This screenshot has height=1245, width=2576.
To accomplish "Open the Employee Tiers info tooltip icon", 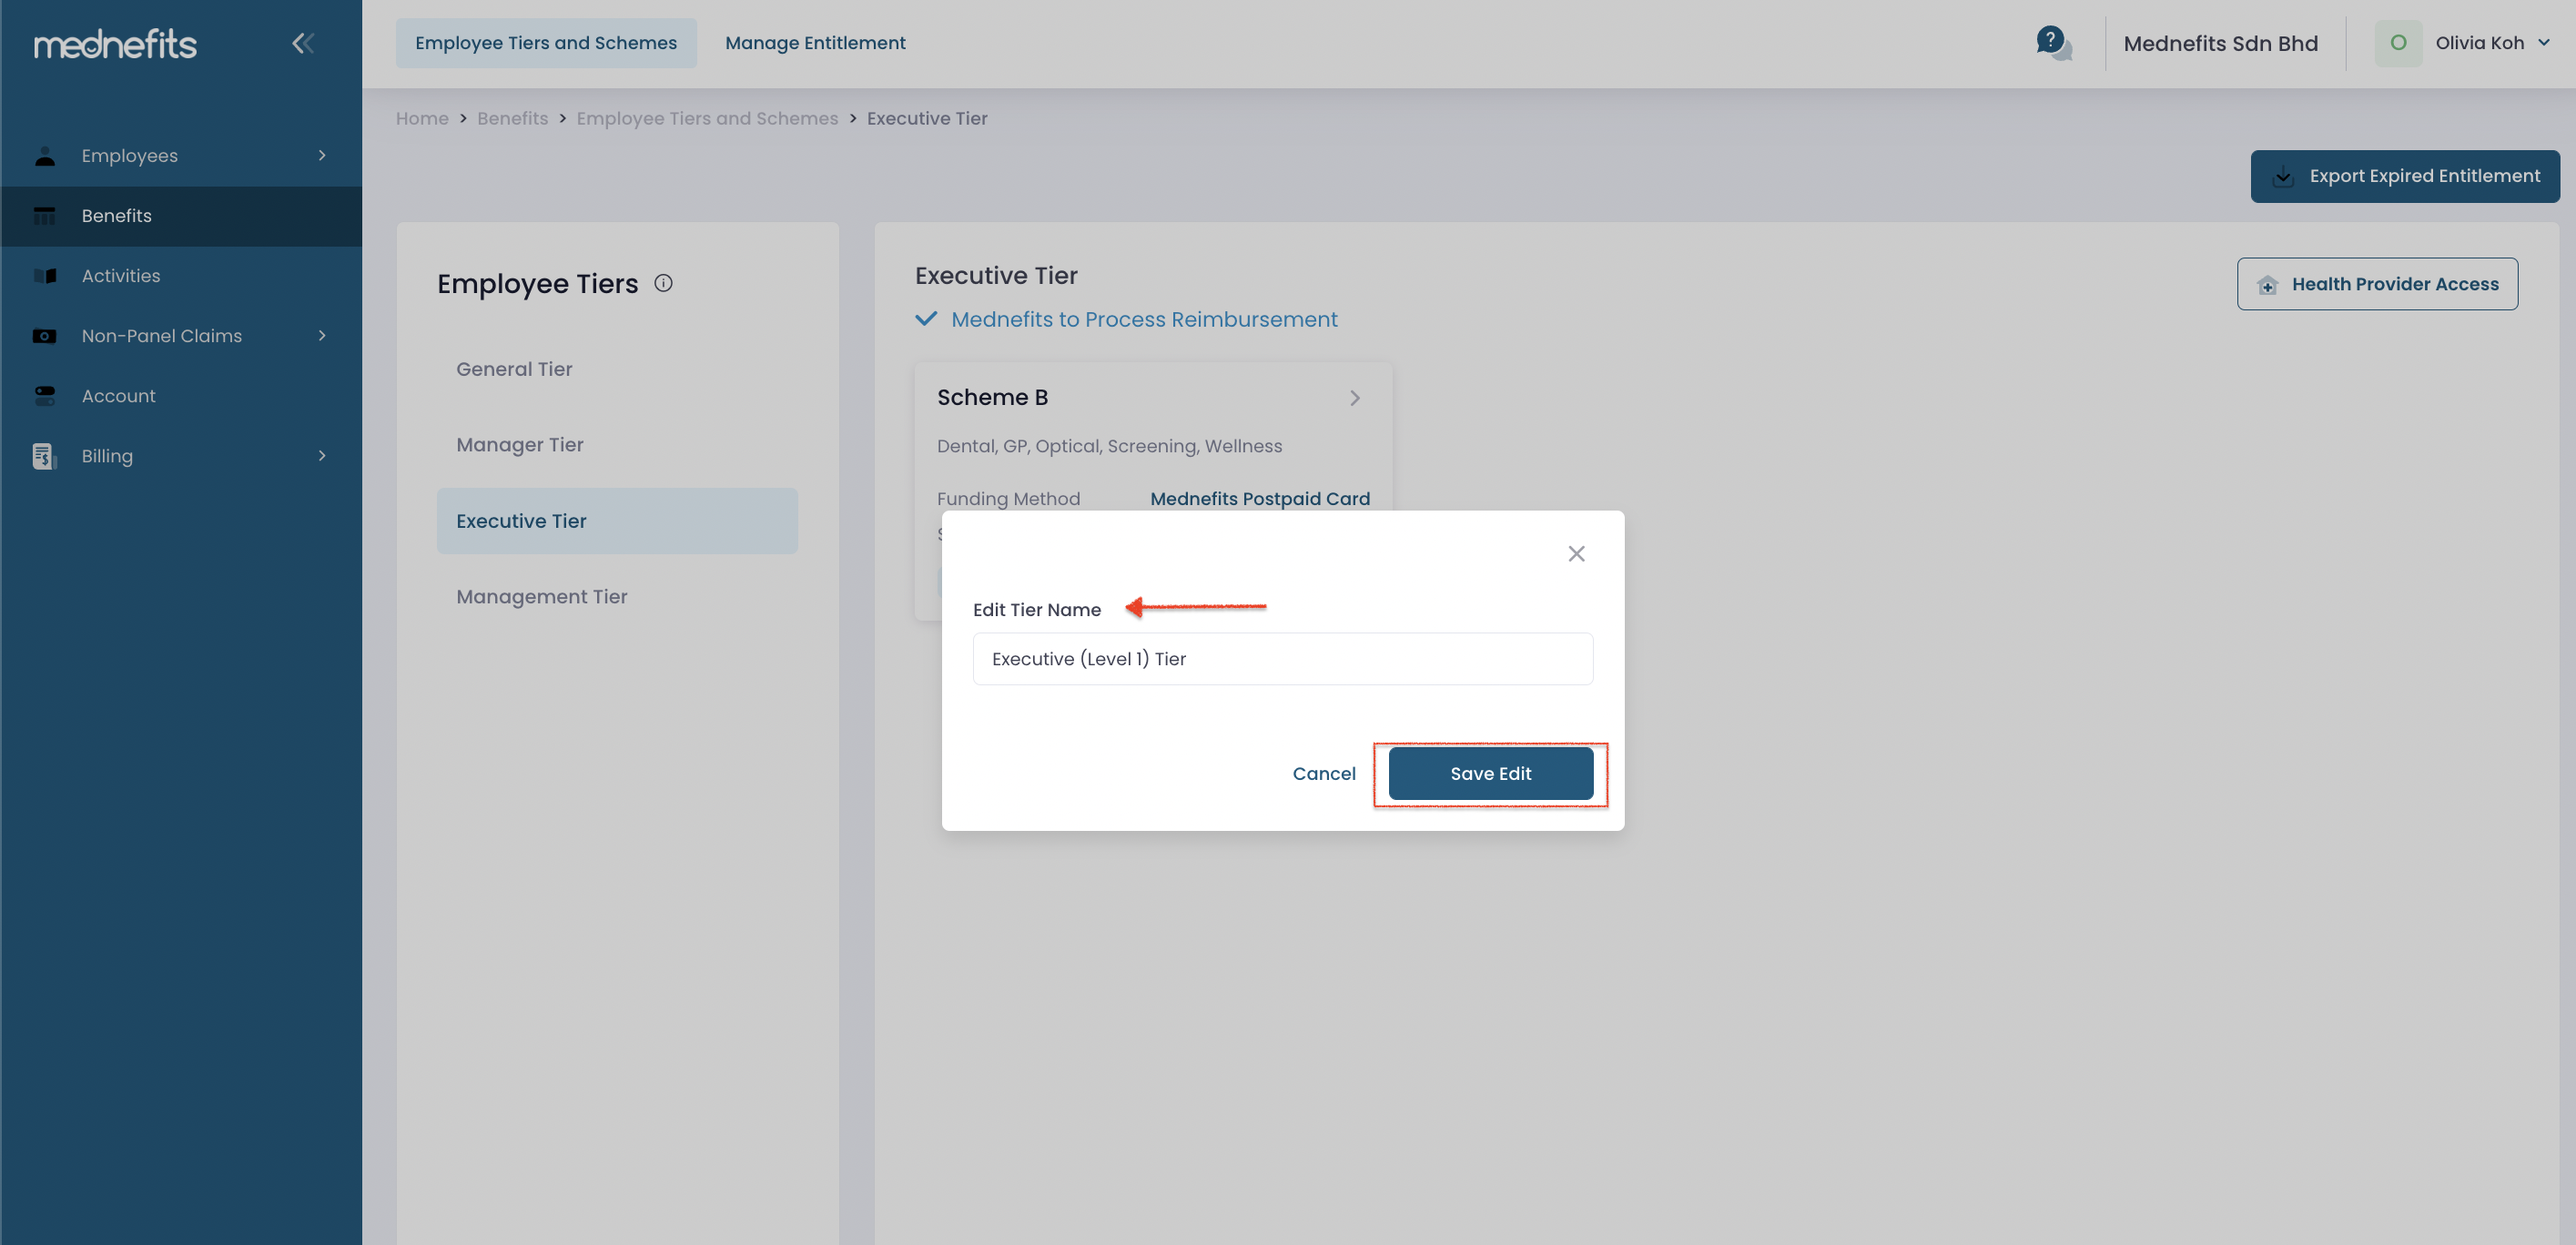I will (x=662, y=282).
